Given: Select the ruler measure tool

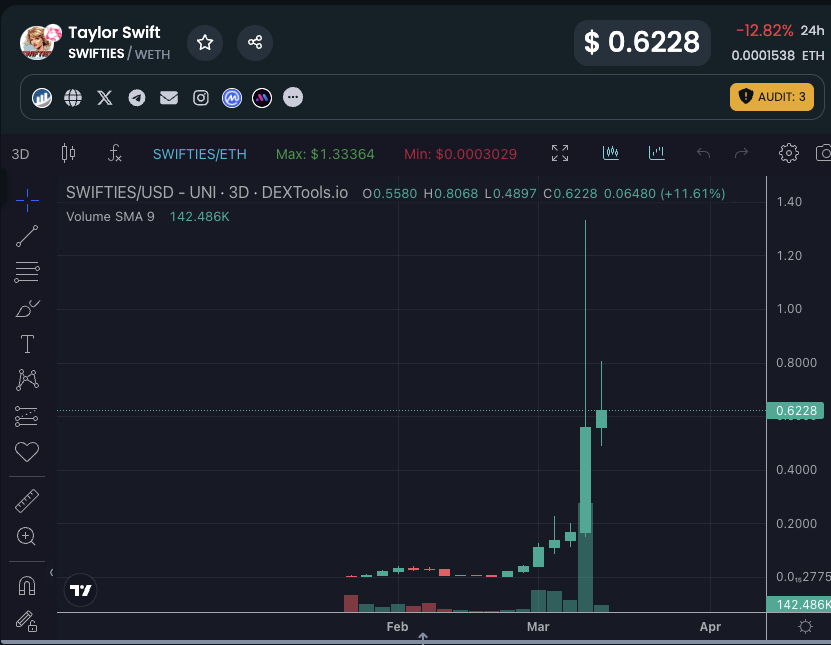Looking at the screenshot, I should (27, 501).
